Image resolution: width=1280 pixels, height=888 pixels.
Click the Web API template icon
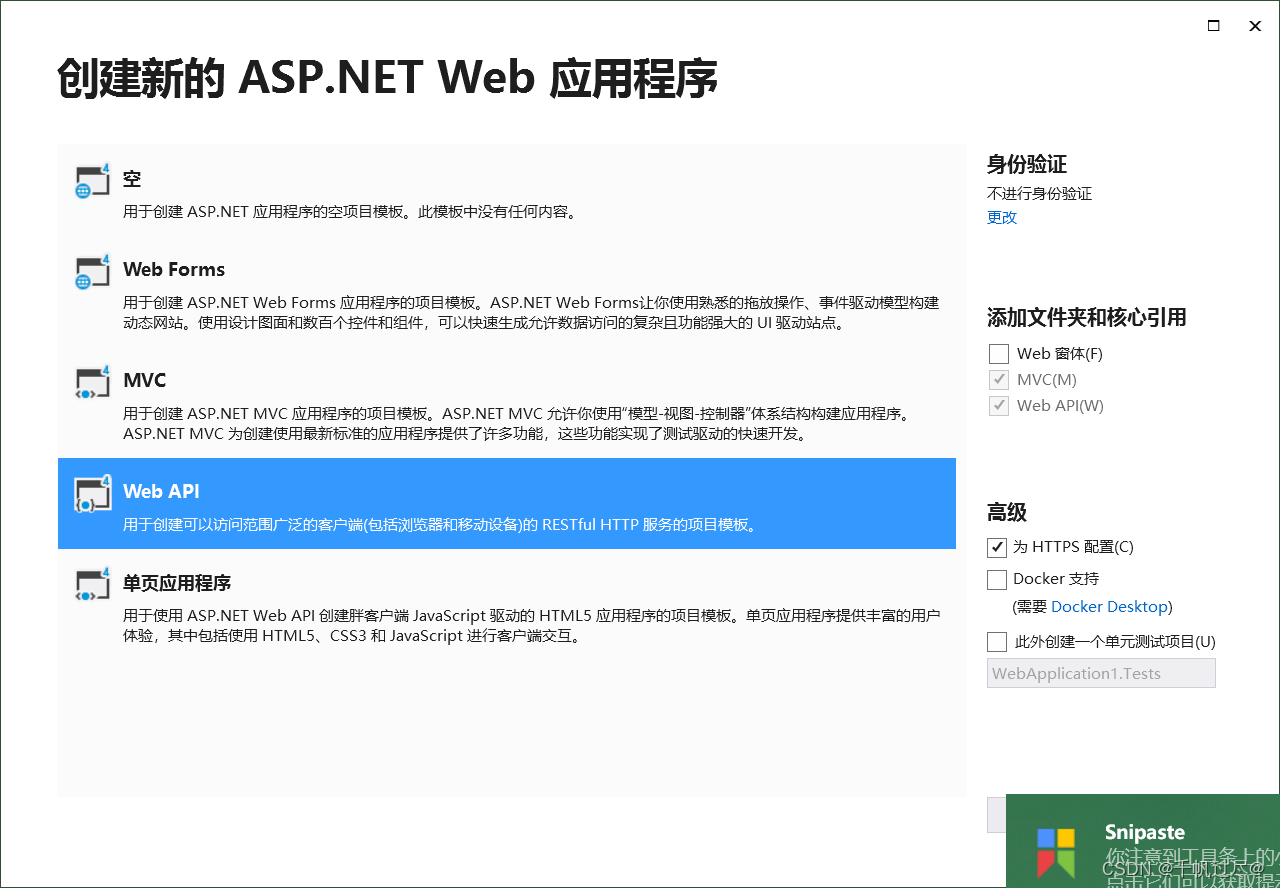92,493
